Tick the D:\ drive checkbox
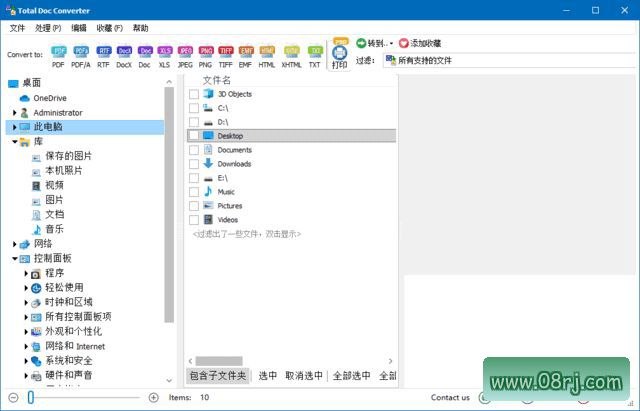 194,122
